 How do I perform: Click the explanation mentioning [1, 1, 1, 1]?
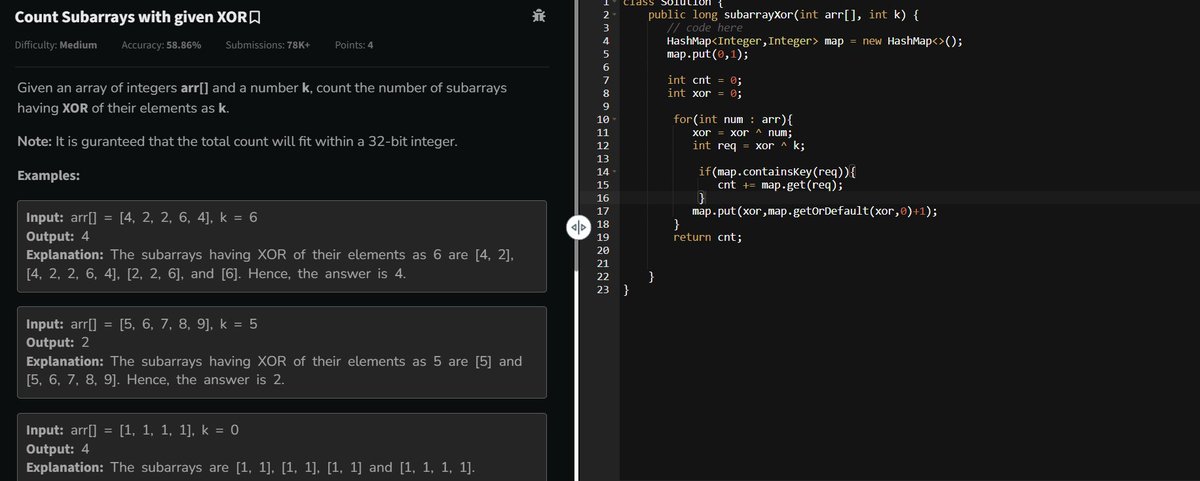(250, 467)
